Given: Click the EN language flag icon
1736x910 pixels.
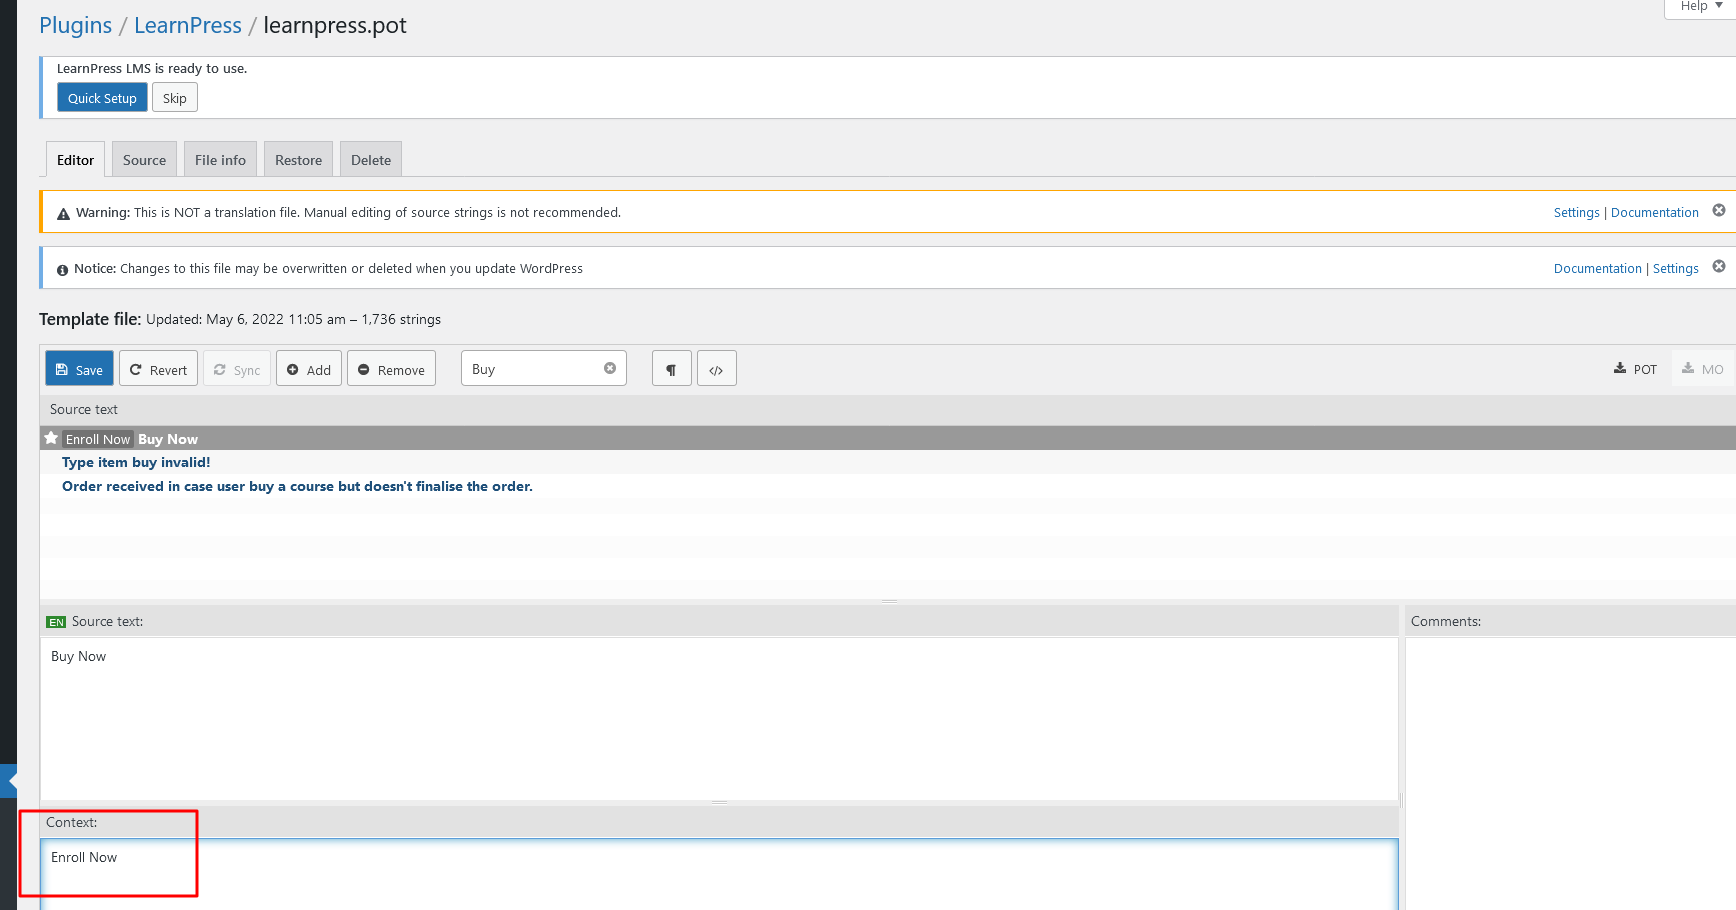Looking at the screenshot, I should (x=56, y=622).
